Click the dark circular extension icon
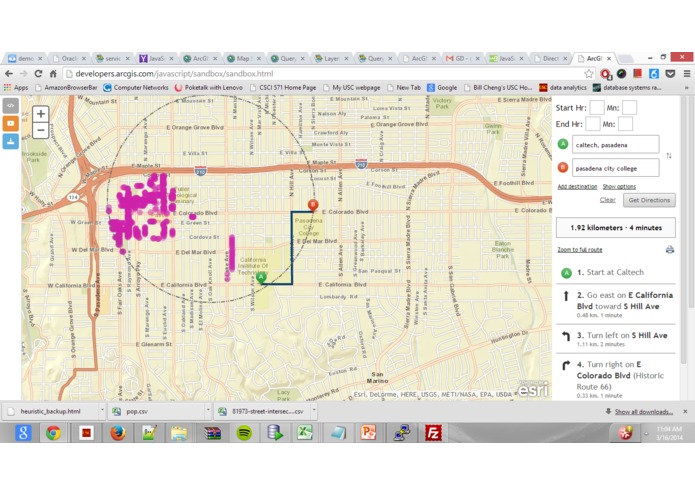The height and width of the screenshot is (494, 695). 621,74
